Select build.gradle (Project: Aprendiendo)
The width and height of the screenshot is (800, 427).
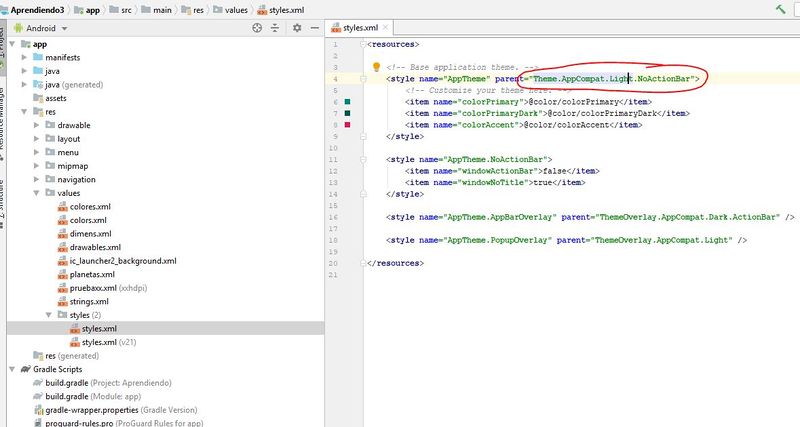pyautogui.click(x=102, y=383)
